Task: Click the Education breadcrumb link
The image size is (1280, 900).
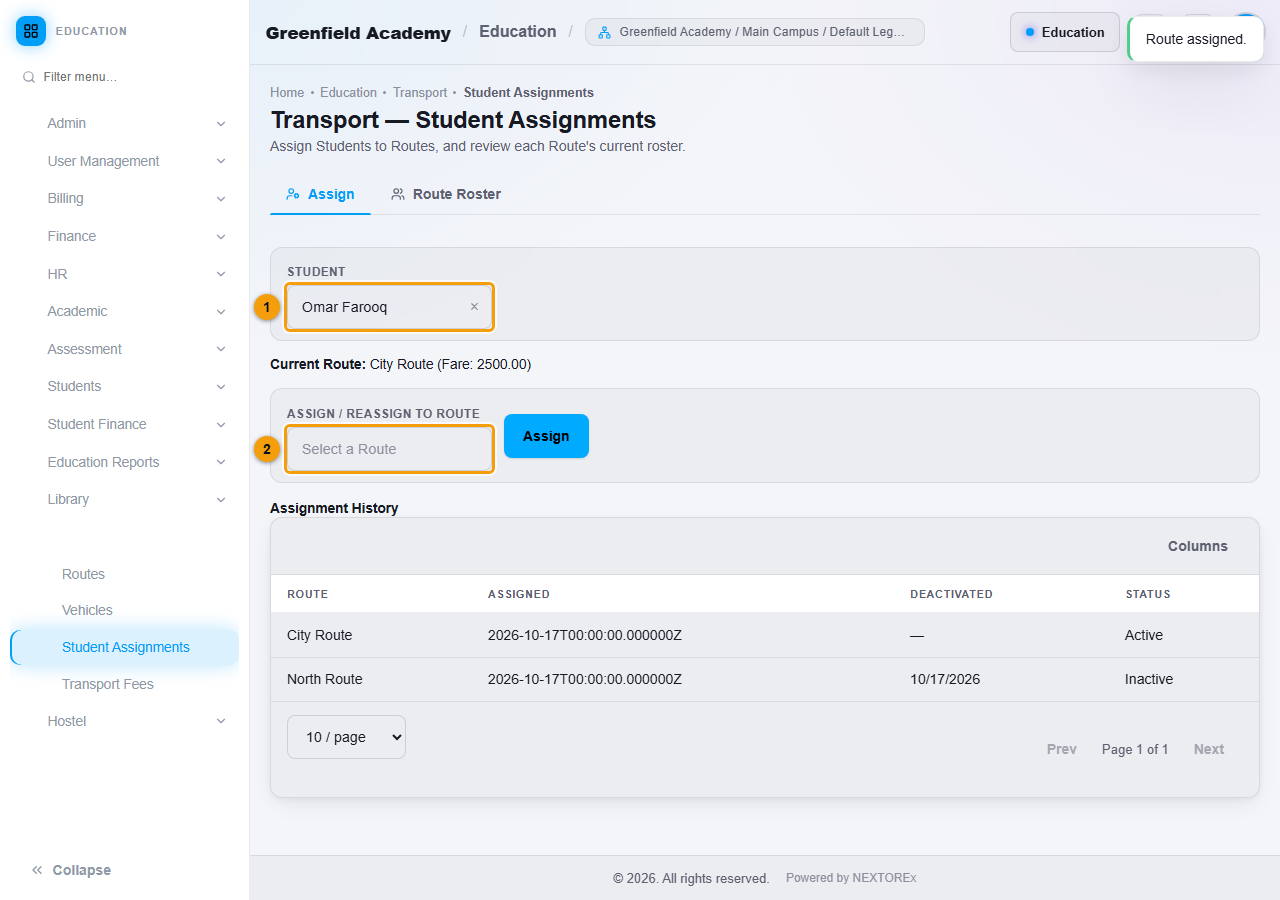Action: (x=348, y=92)
